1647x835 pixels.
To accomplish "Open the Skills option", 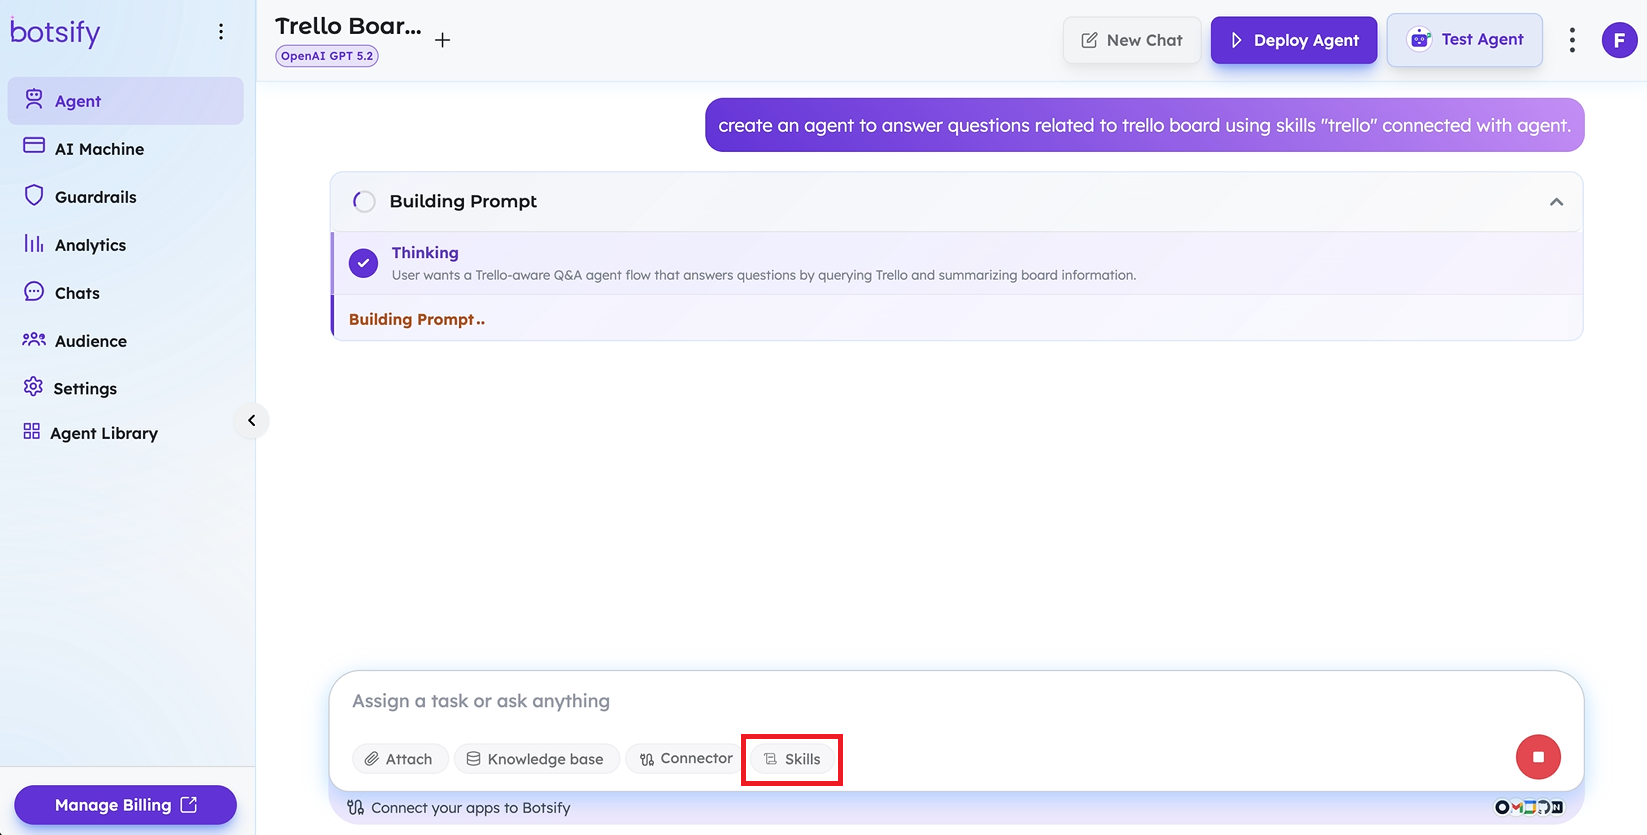I will pos(792,759).
